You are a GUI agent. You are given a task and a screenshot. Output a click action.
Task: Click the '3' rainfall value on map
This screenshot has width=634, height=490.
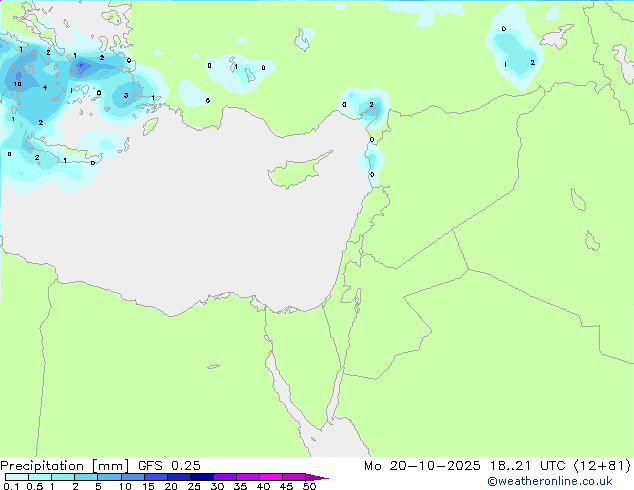click(x=126, y=95)
